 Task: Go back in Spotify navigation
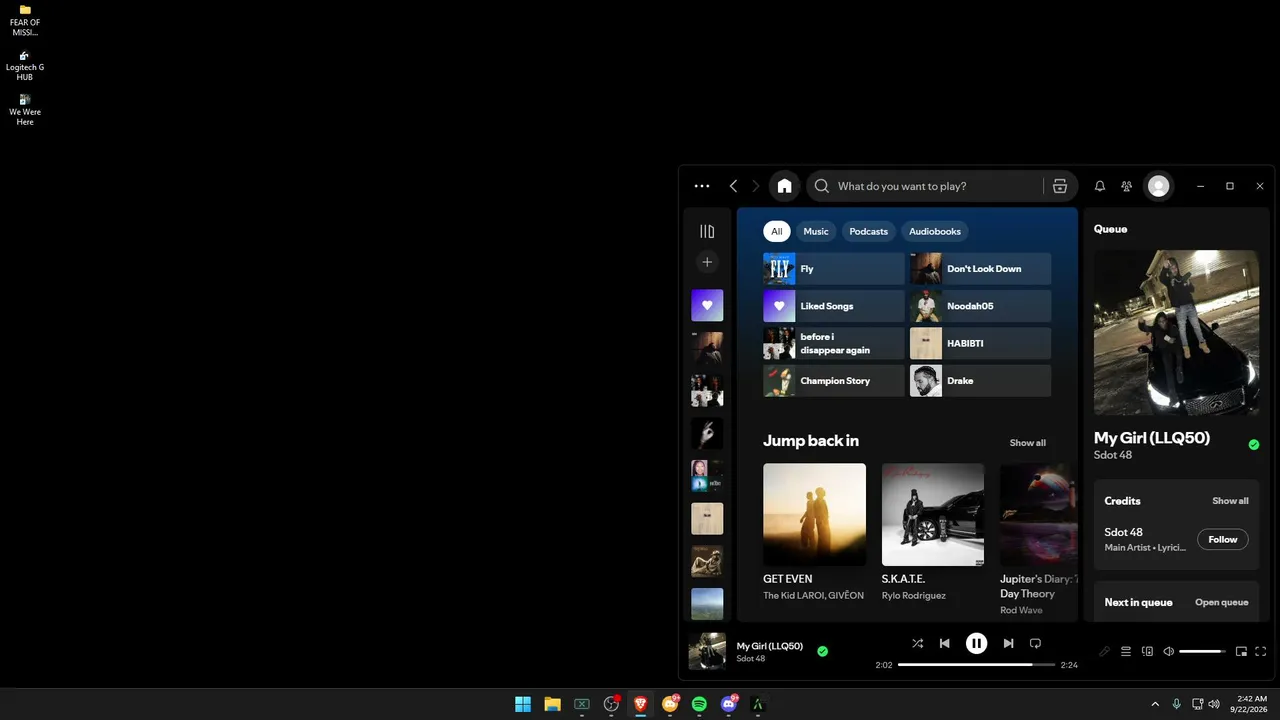(733, 186)
